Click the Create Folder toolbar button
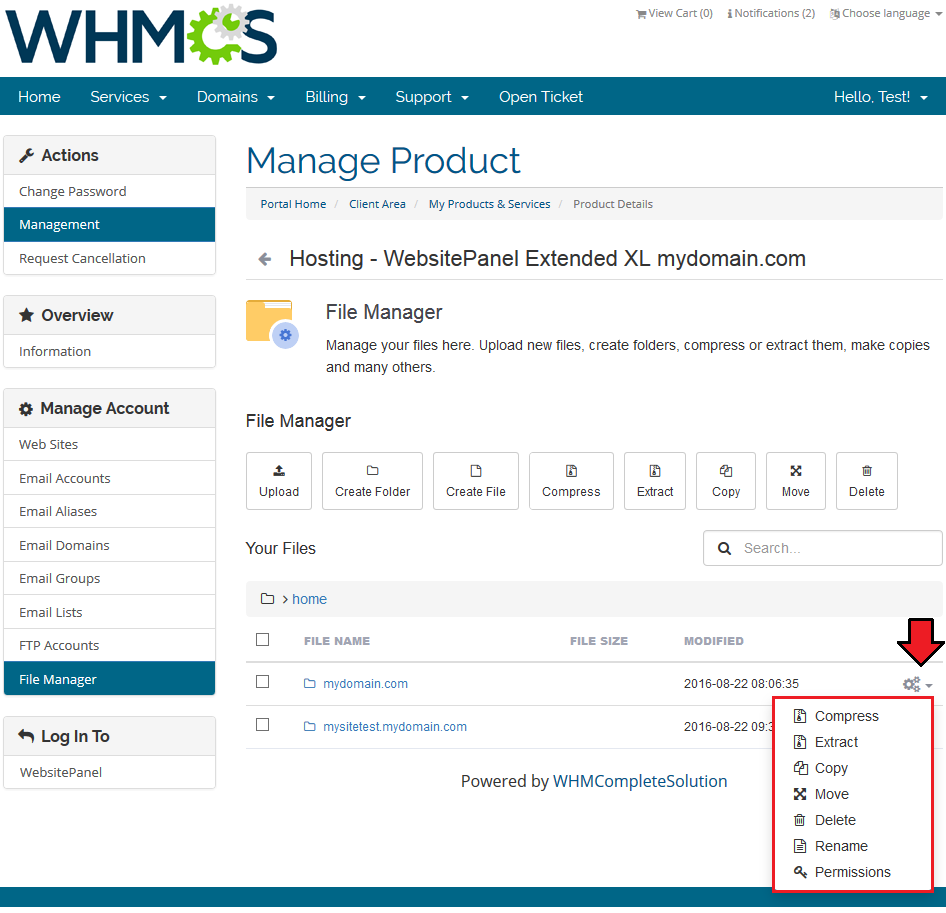 pyautogui.click(x=372, y=481)
